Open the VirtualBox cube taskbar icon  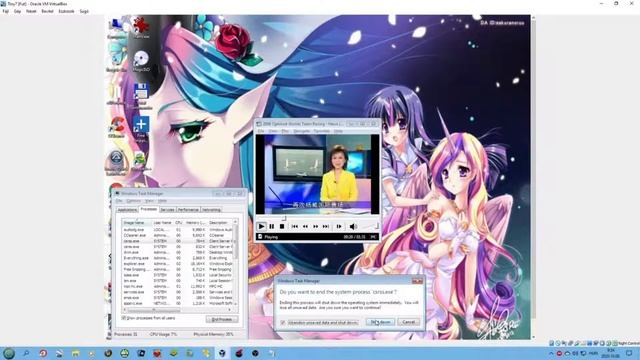tap(222, 353)
